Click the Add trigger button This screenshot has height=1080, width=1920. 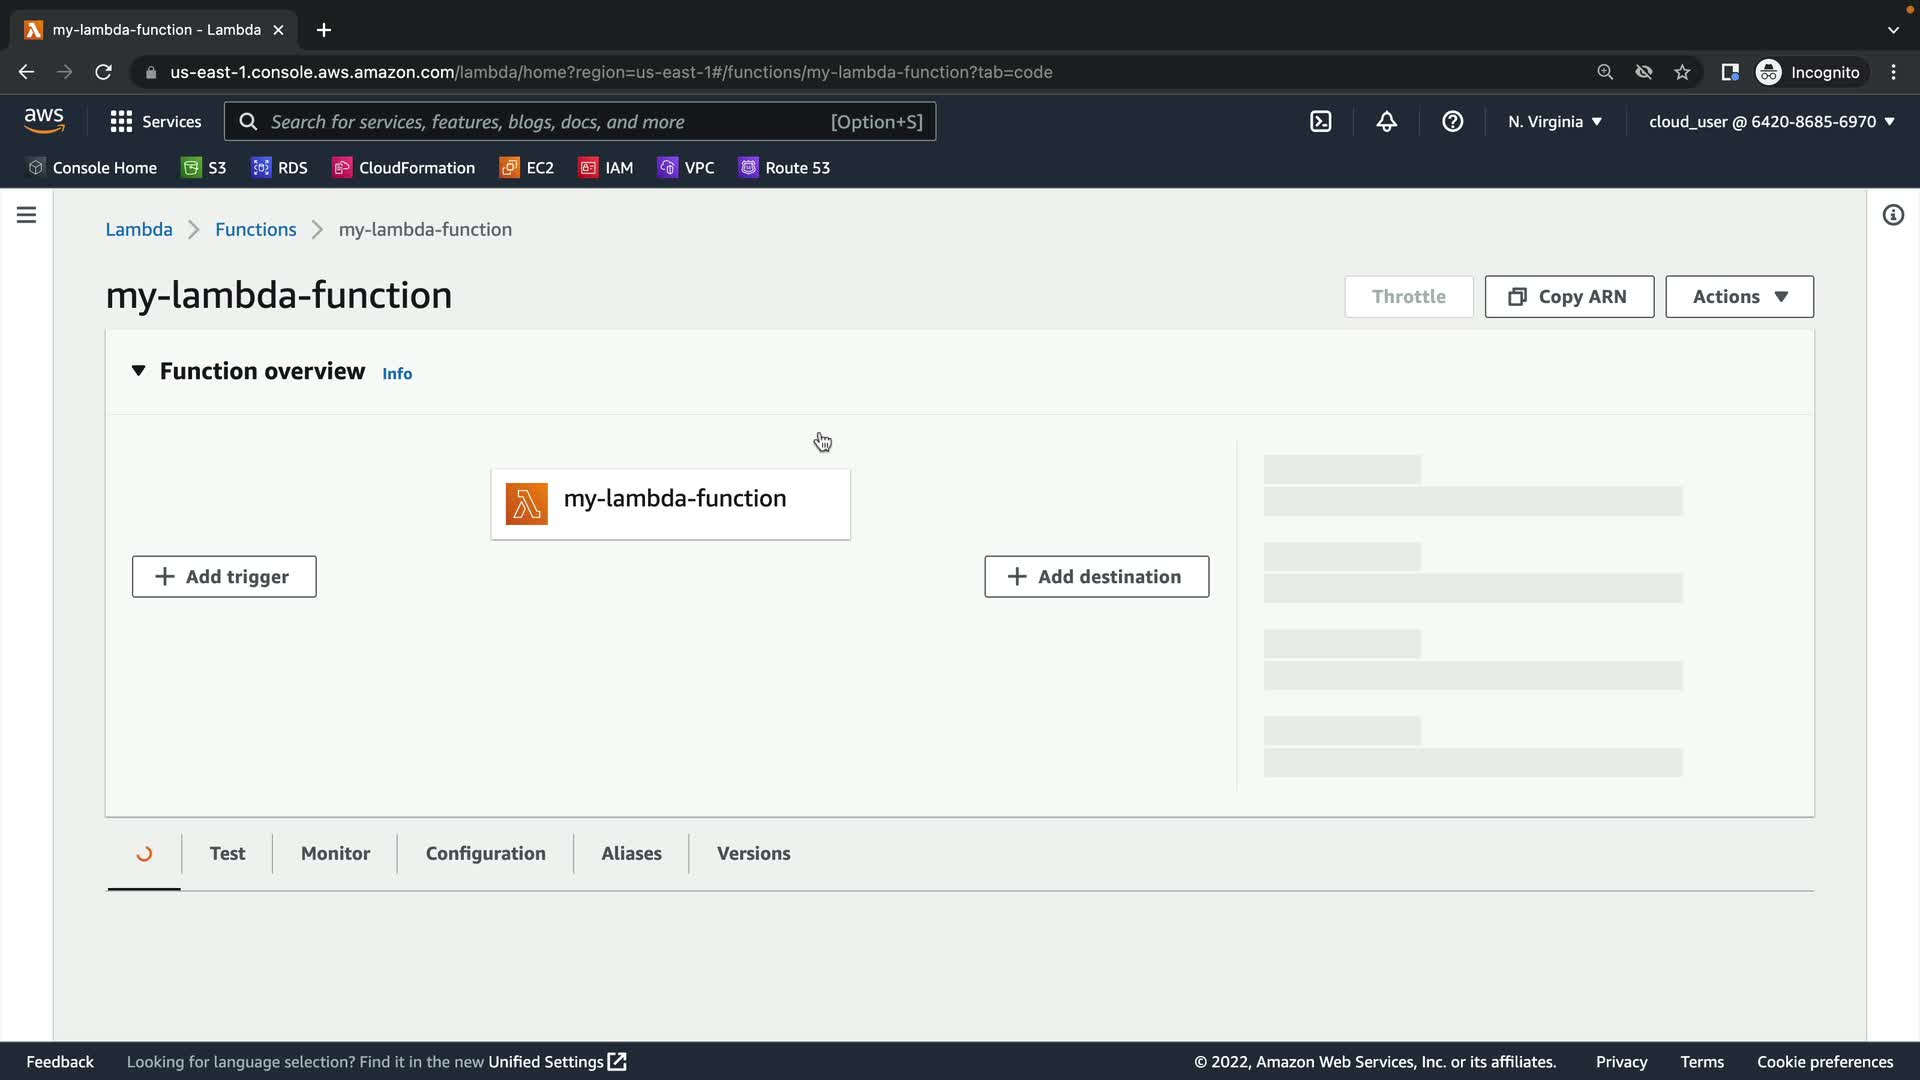pyautogui.click(x=224, y=577)
